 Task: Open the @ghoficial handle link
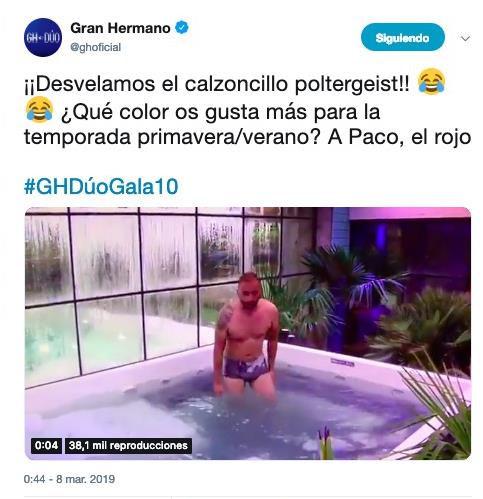[95, 47]
